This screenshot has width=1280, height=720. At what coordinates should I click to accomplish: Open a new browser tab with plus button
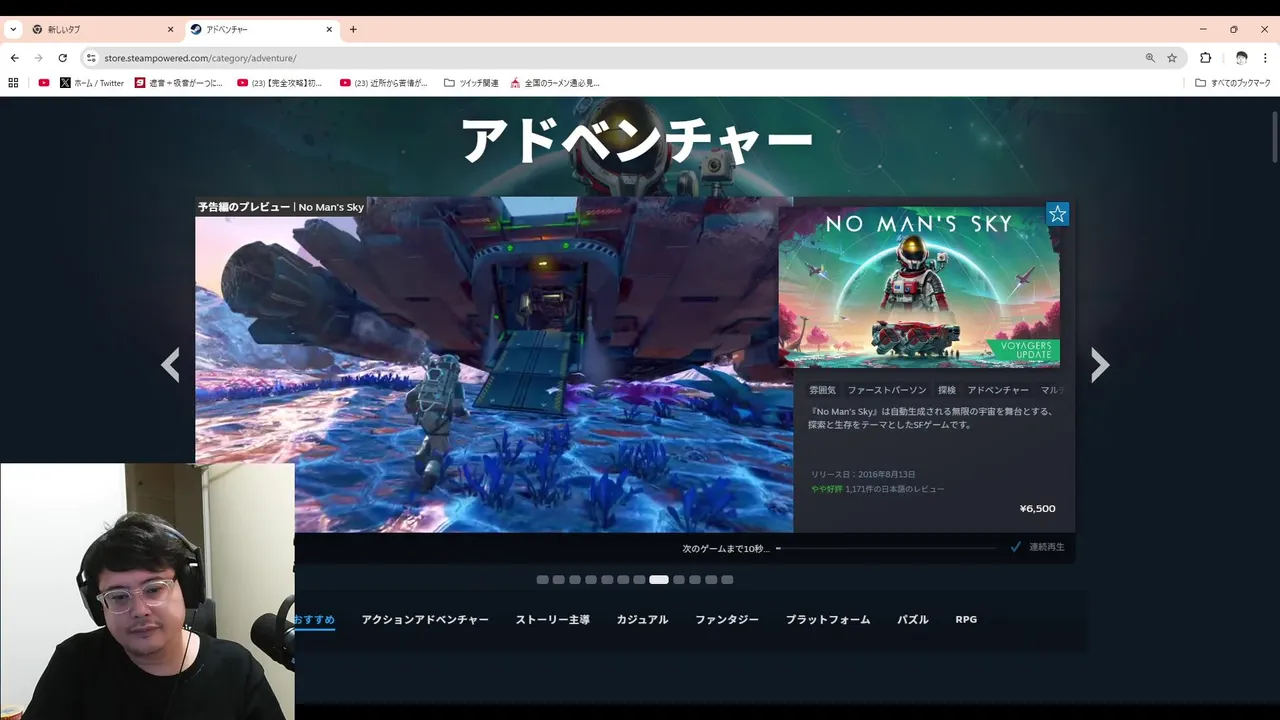click(x=353, y=29)
